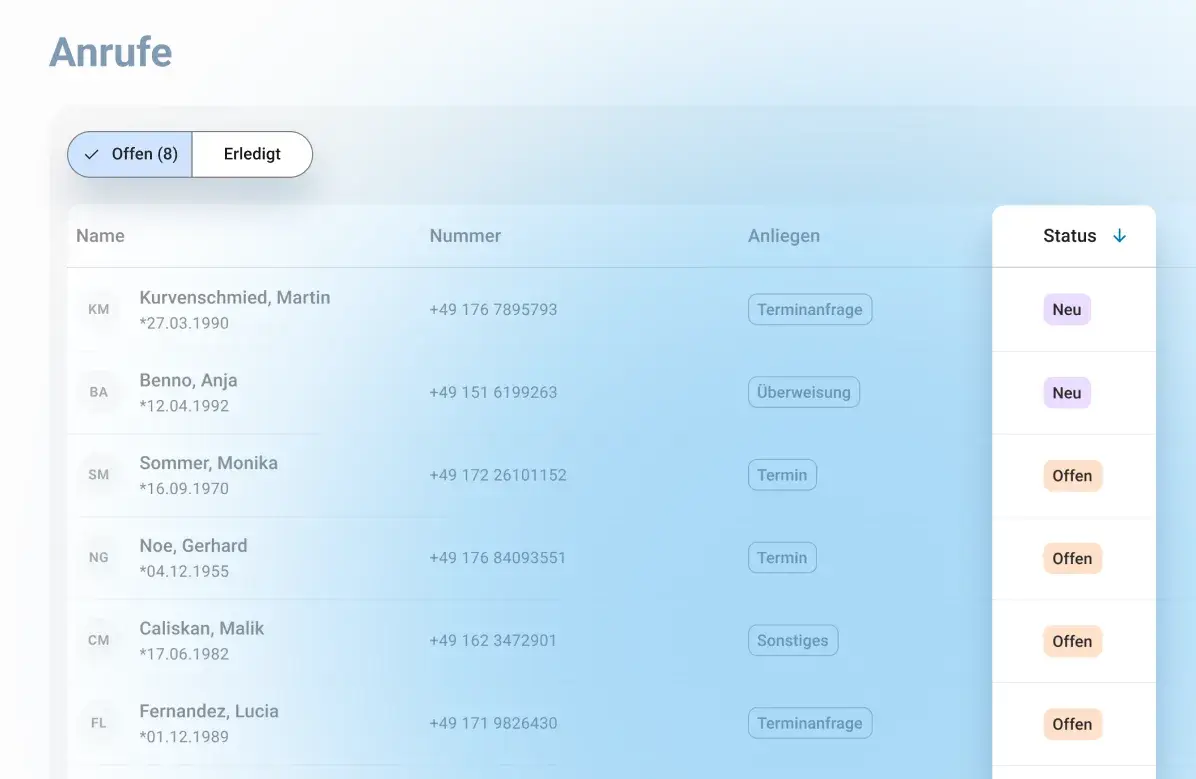Select the SM avatar for Monika Sommer

point(98,475)
